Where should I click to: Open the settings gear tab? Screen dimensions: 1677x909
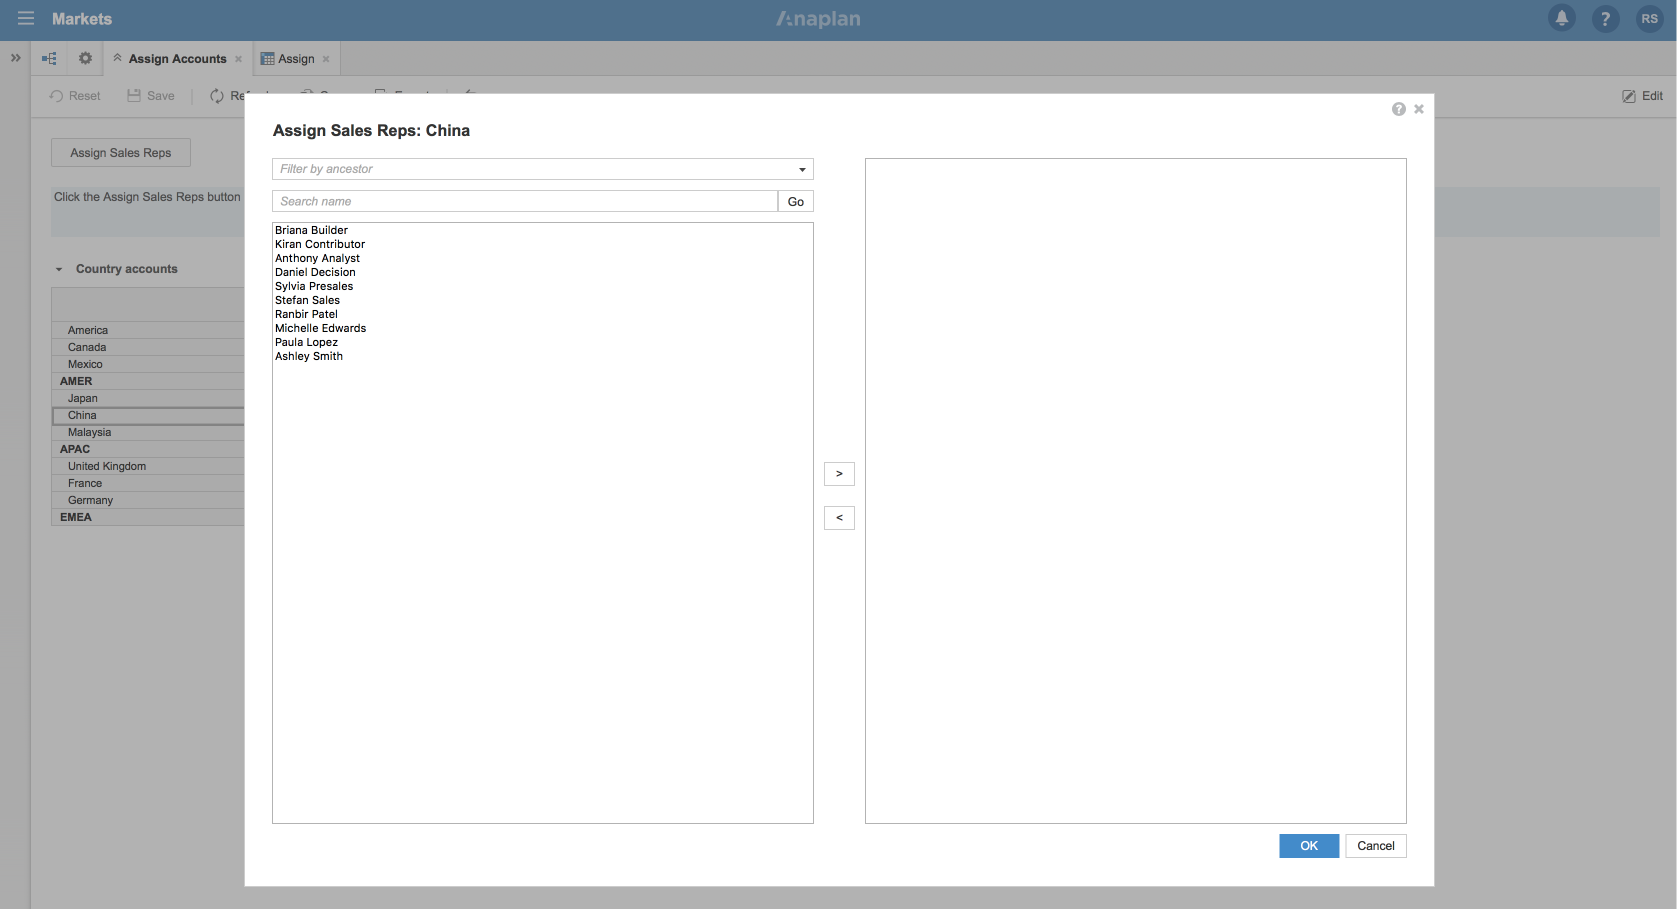[x=85, y=58]
